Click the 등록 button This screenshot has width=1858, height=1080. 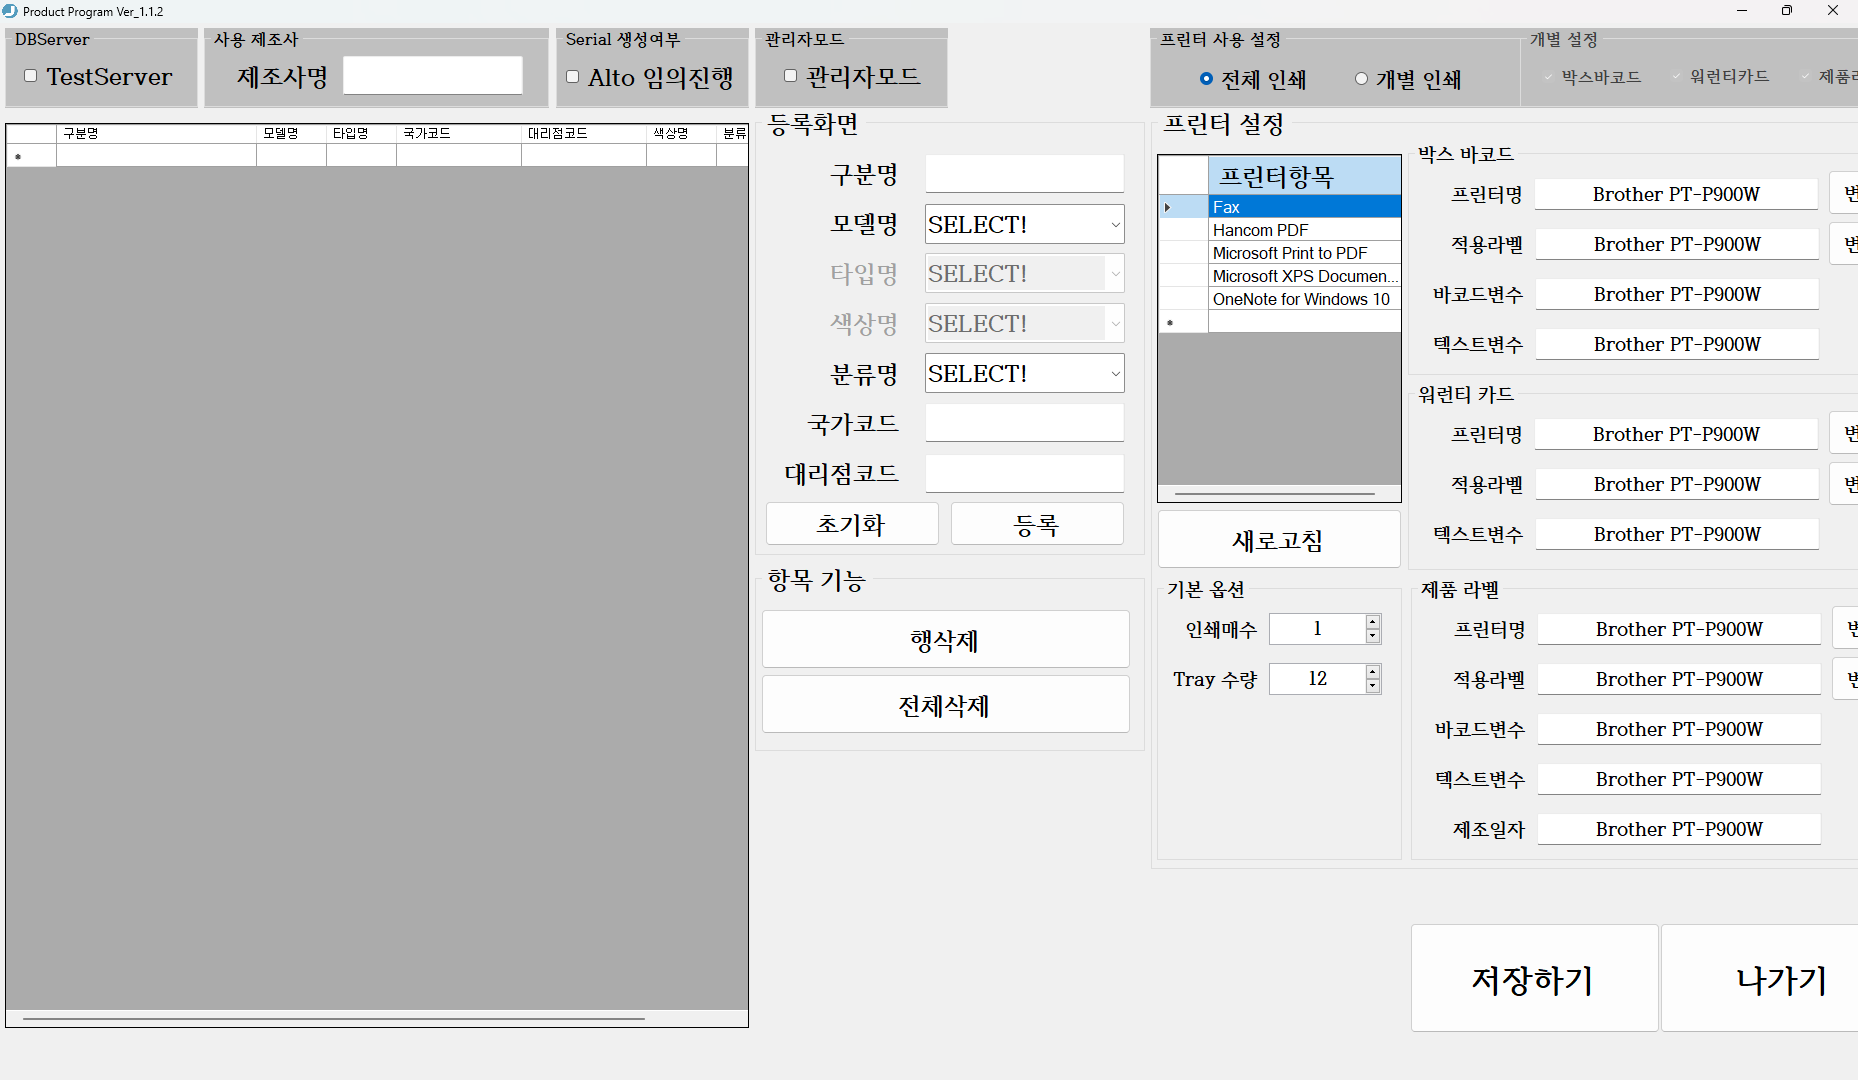[x=1036, y=524]
